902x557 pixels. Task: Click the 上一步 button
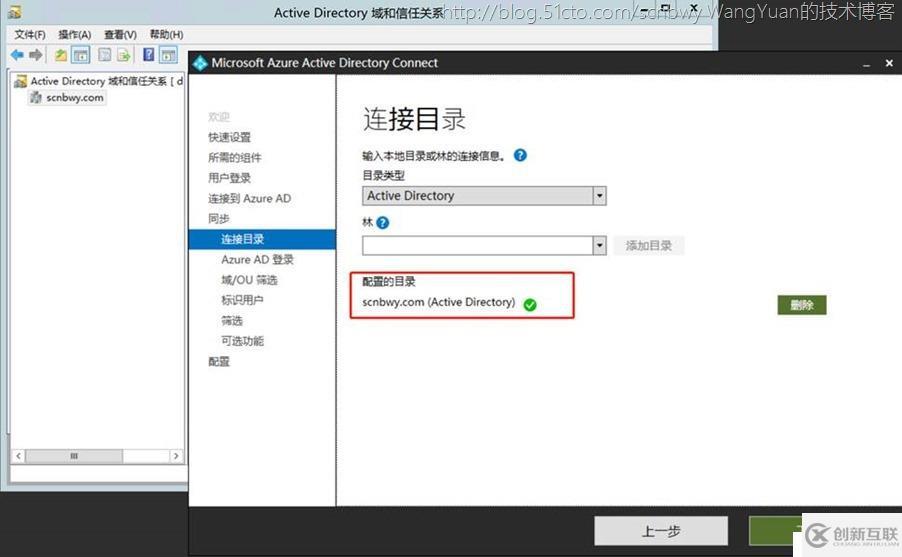click(x=660, y=531)
